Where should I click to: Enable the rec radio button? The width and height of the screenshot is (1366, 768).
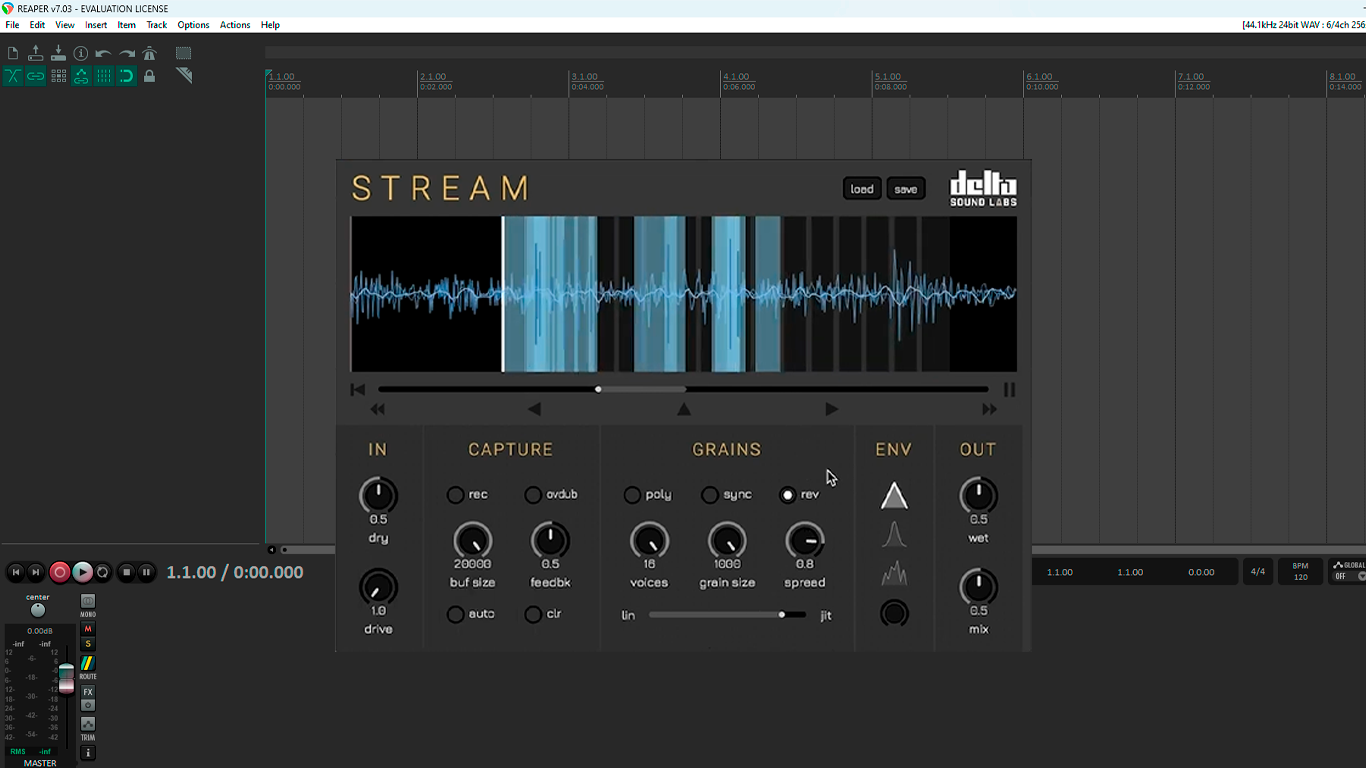456,495
